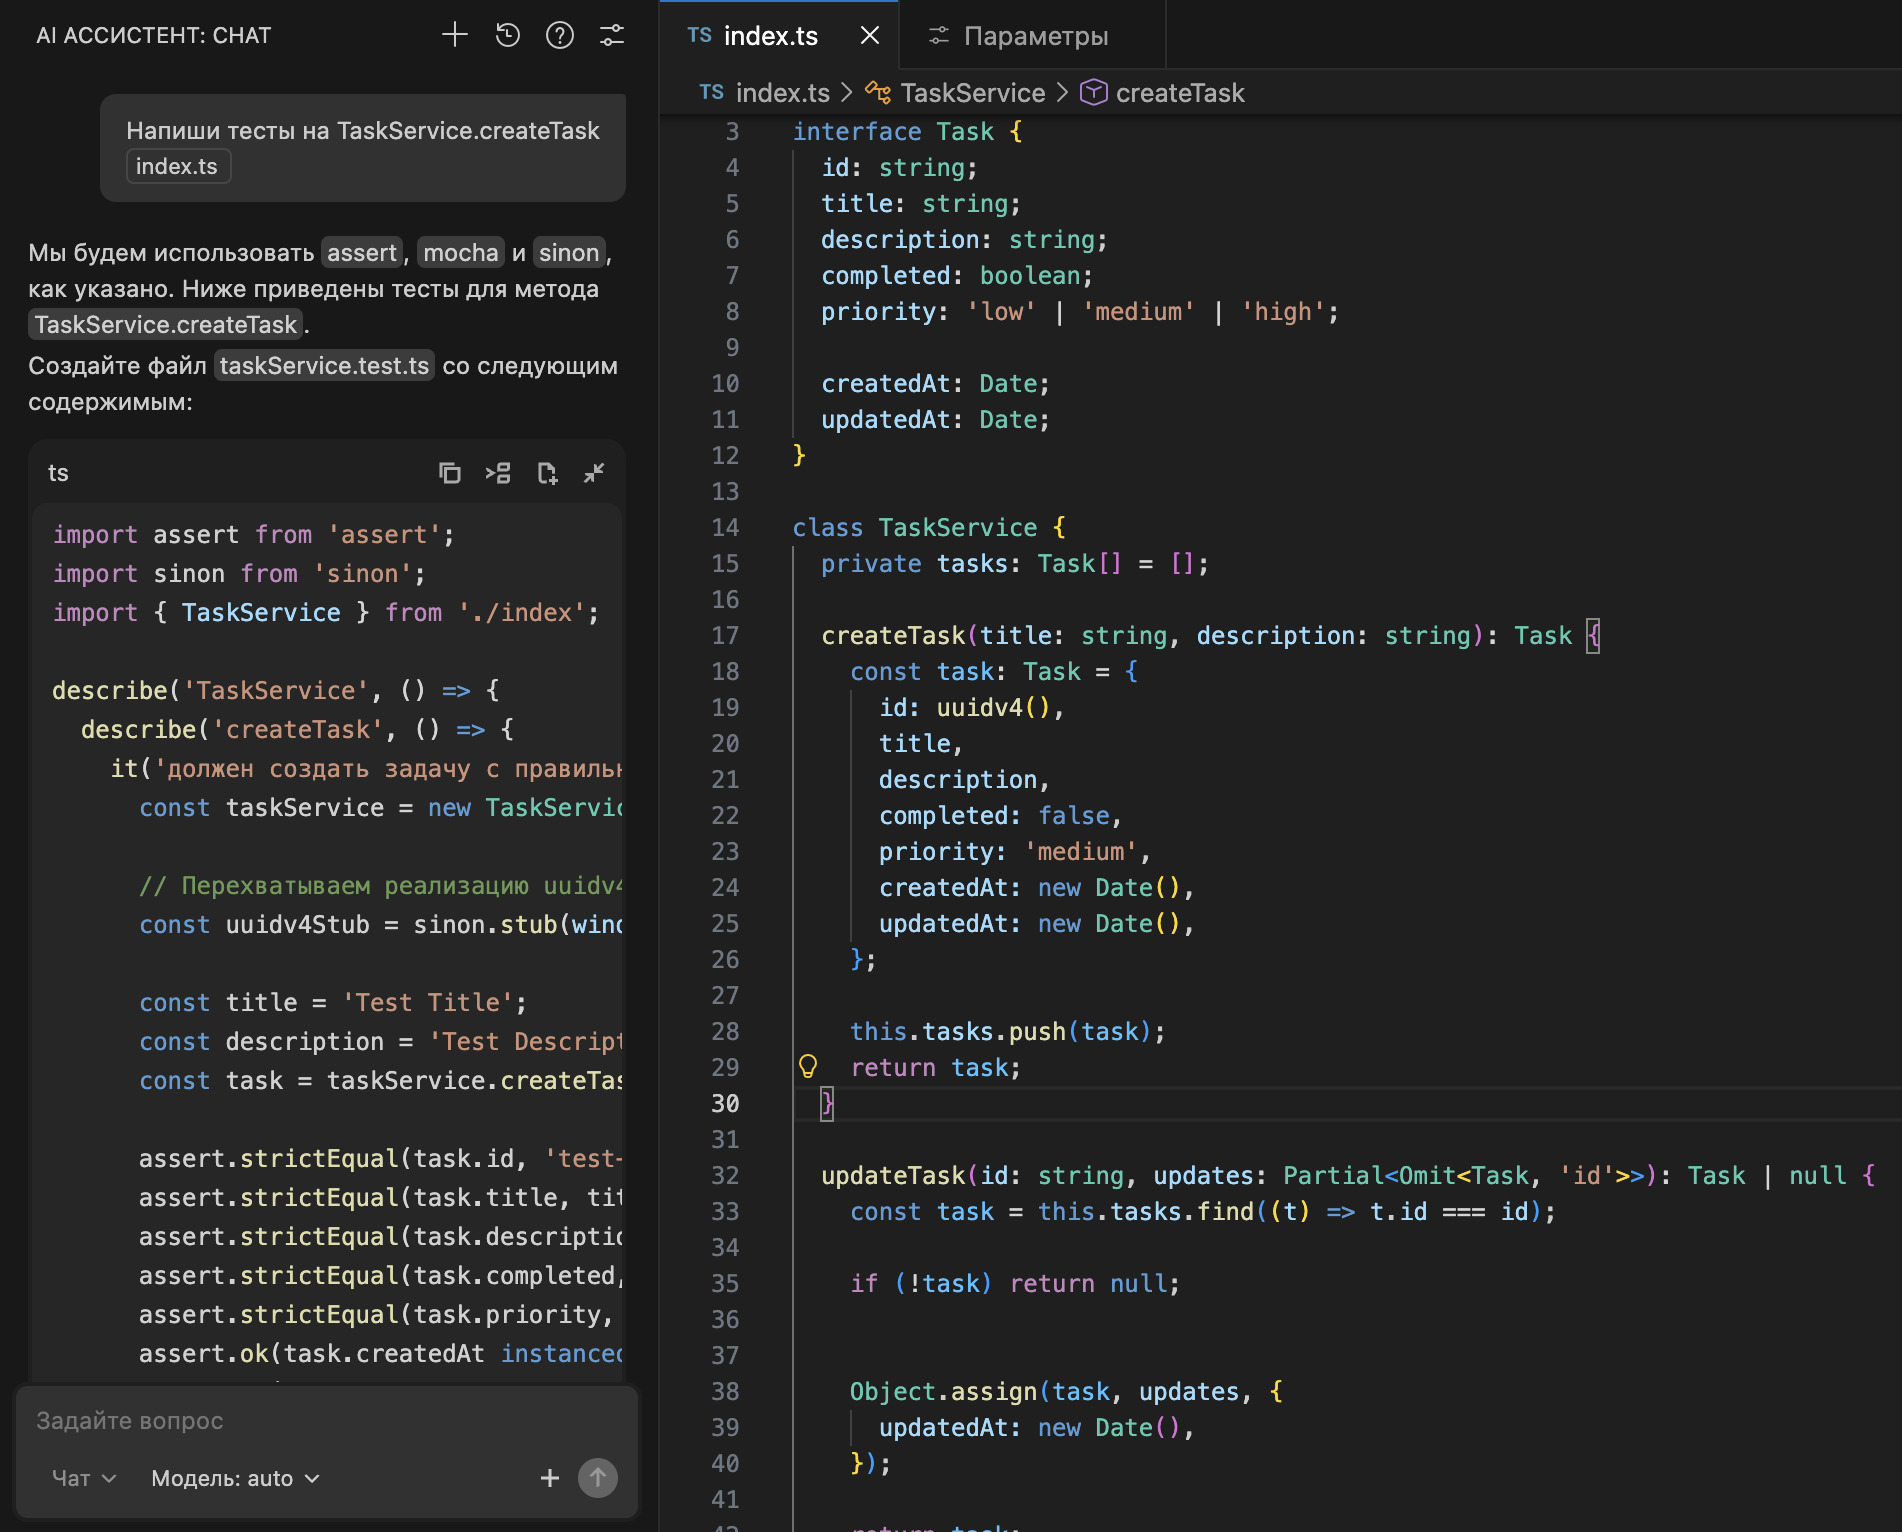Copy the ts code block
The width and height of the screenshot is (1902, 1532).
tap(450, 473)
